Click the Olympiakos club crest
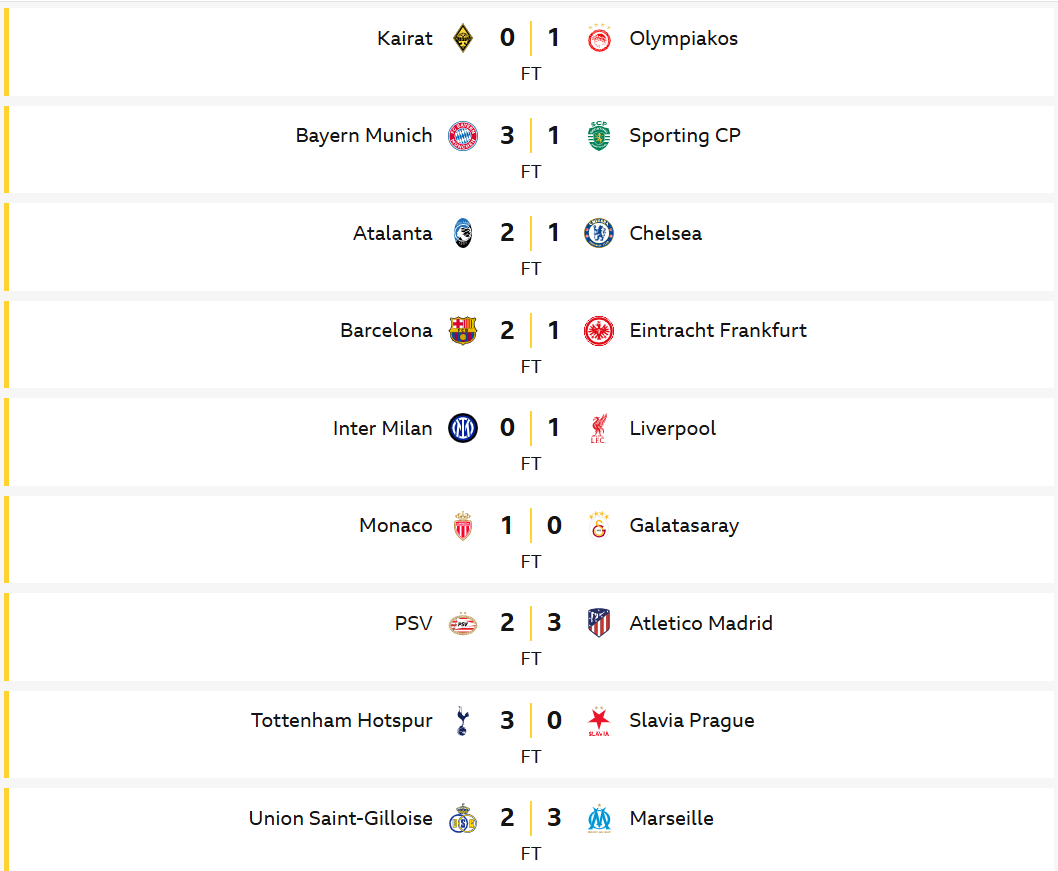Screen dimensions: 1058x871 click(x=599, y=38)
